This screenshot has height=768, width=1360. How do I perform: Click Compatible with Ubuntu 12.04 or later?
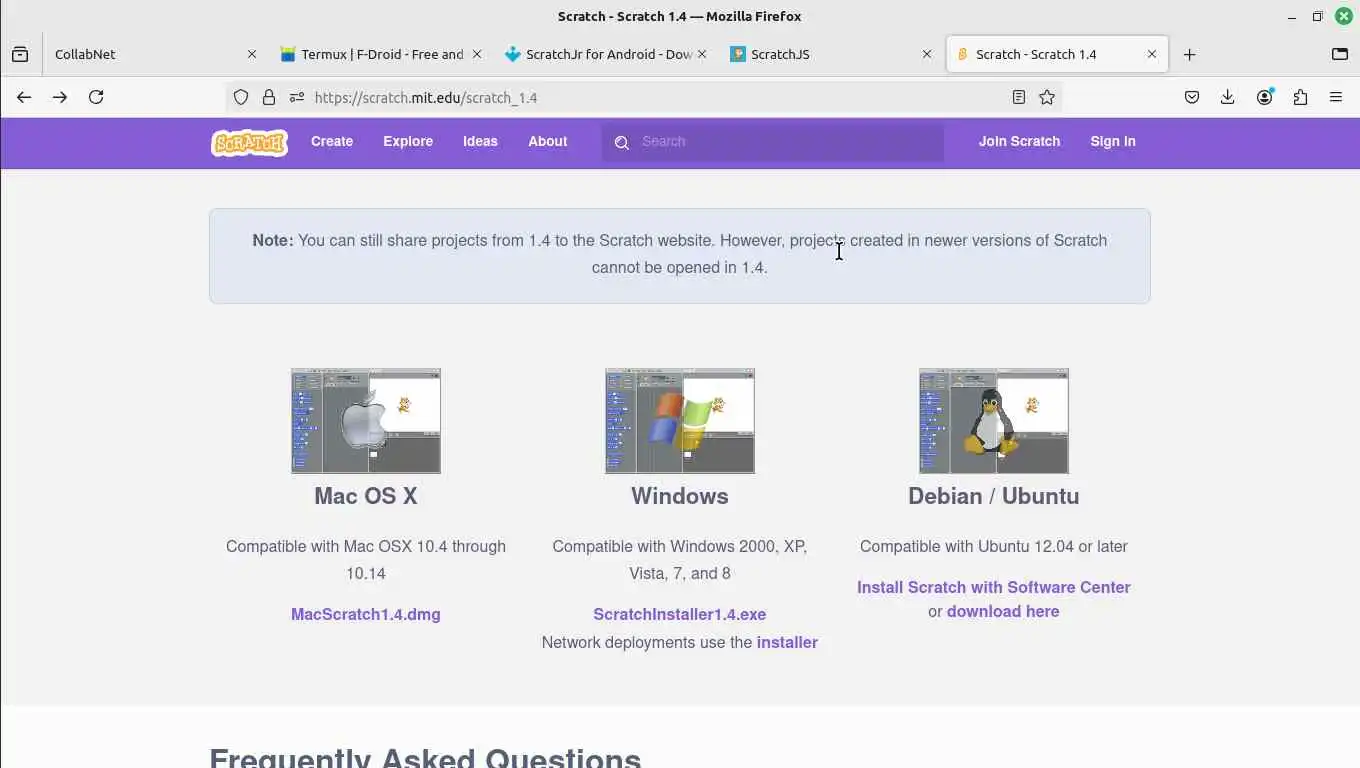tap(994, 547)
